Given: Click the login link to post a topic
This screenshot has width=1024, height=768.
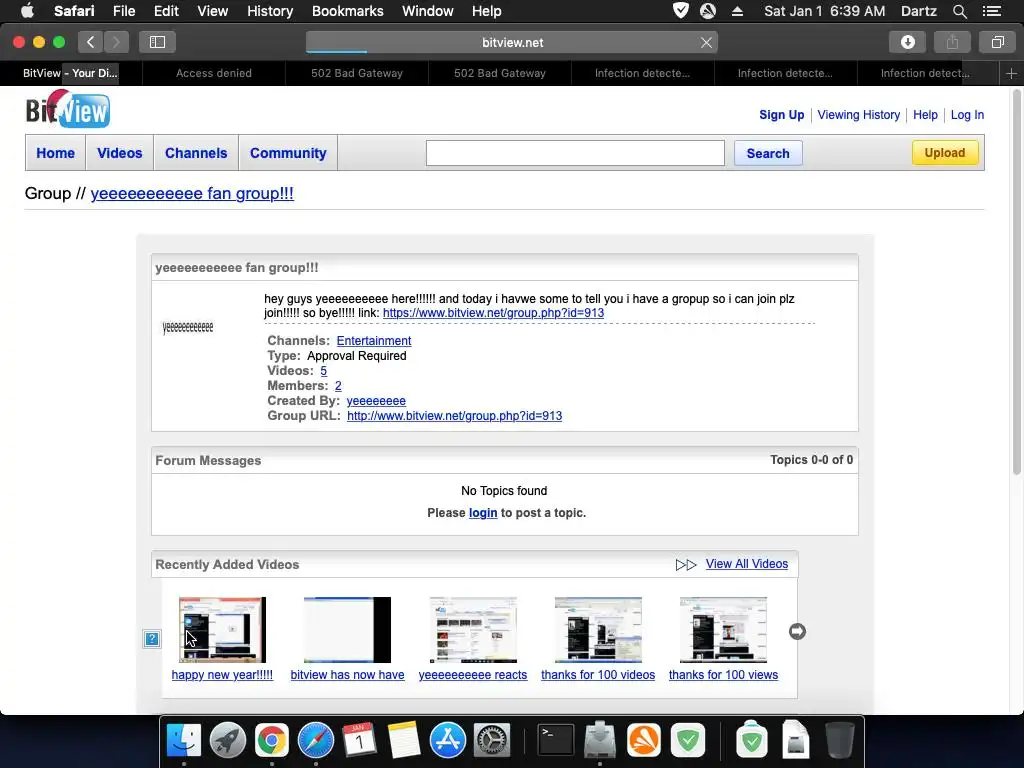Looking at the screenshot, I should [x=483, y=513].
